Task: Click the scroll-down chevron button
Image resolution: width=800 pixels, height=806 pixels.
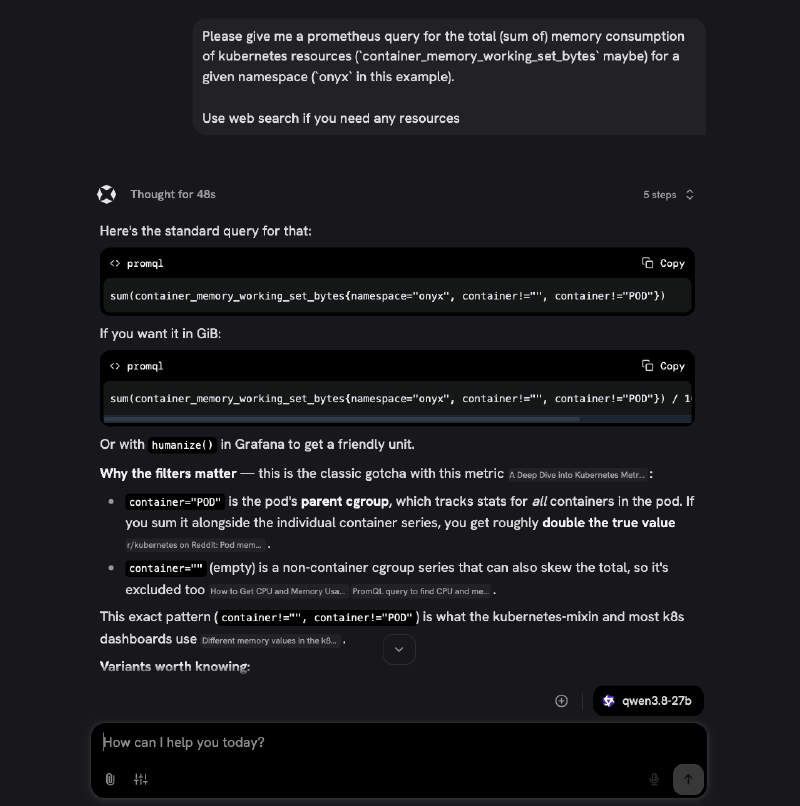Action: coord(399,649)
